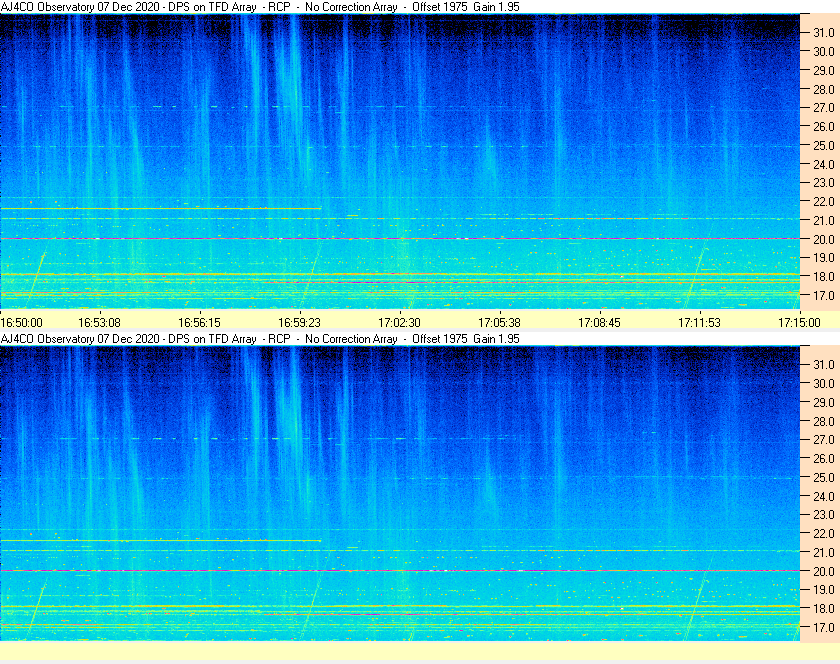Click the 19.0 frequency label in lower spectrogram
Image resolution: width=840 pixels, height=664 pixels.
point(824,590)
